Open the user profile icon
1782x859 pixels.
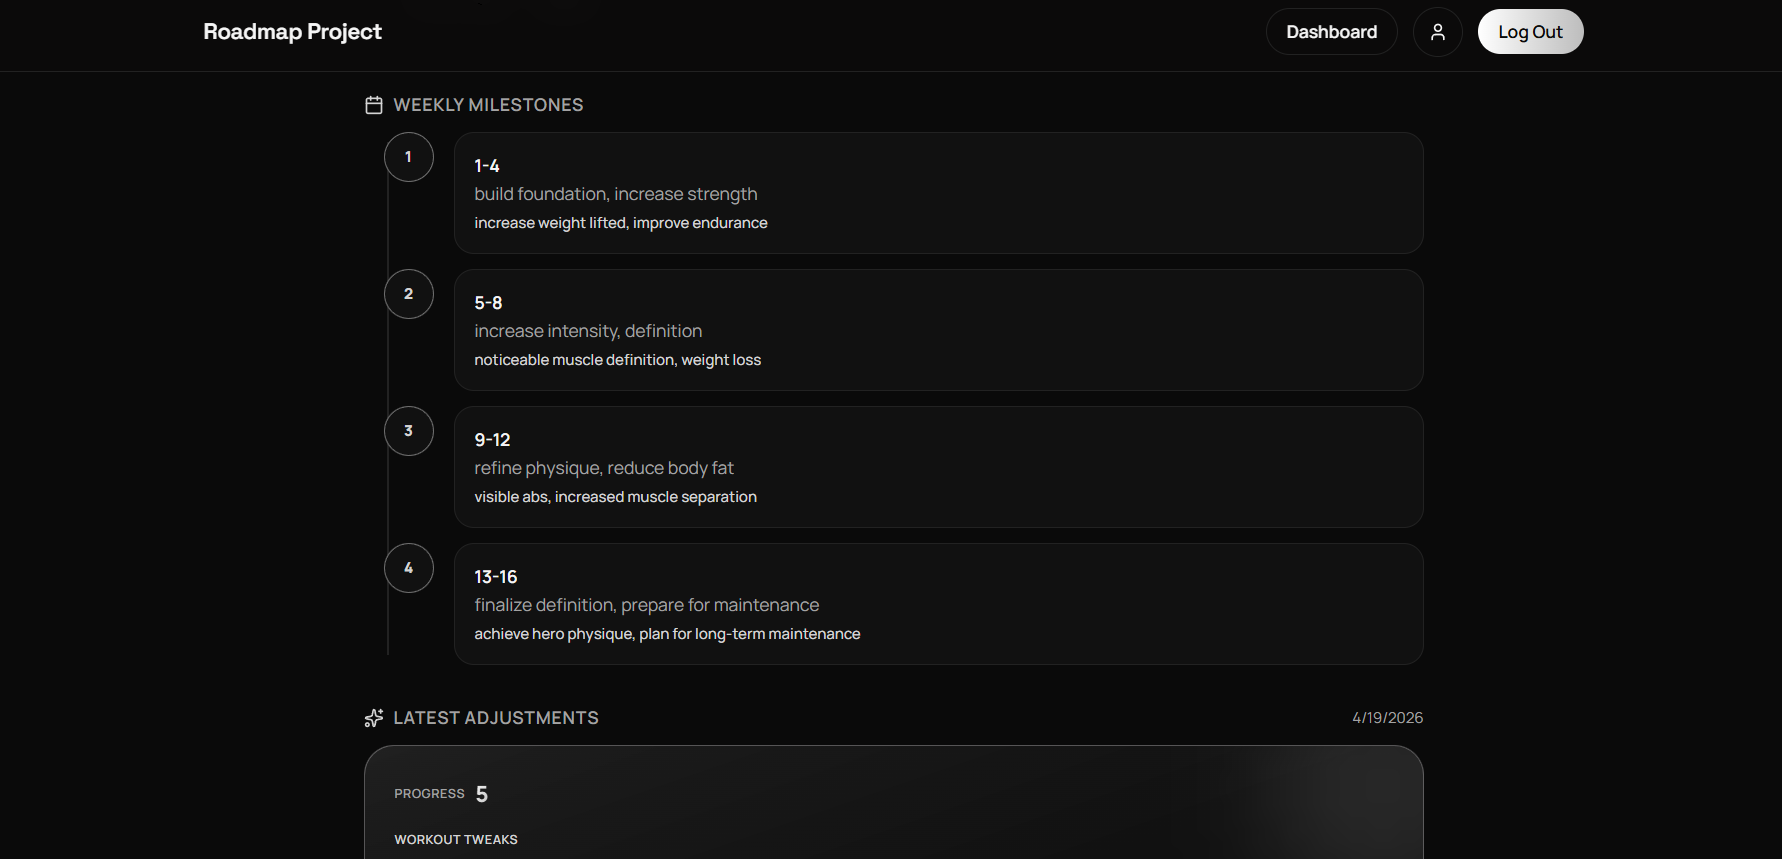coord(1437,32)
